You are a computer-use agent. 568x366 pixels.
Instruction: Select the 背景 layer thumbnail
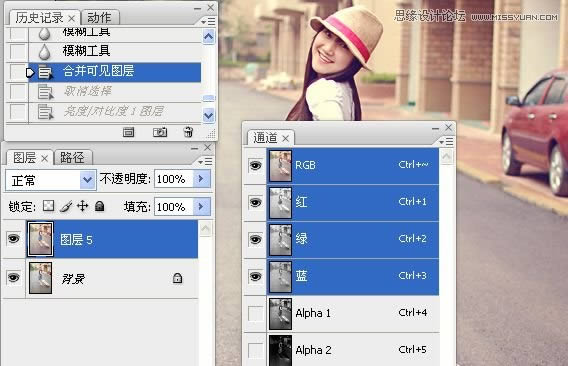40,278
